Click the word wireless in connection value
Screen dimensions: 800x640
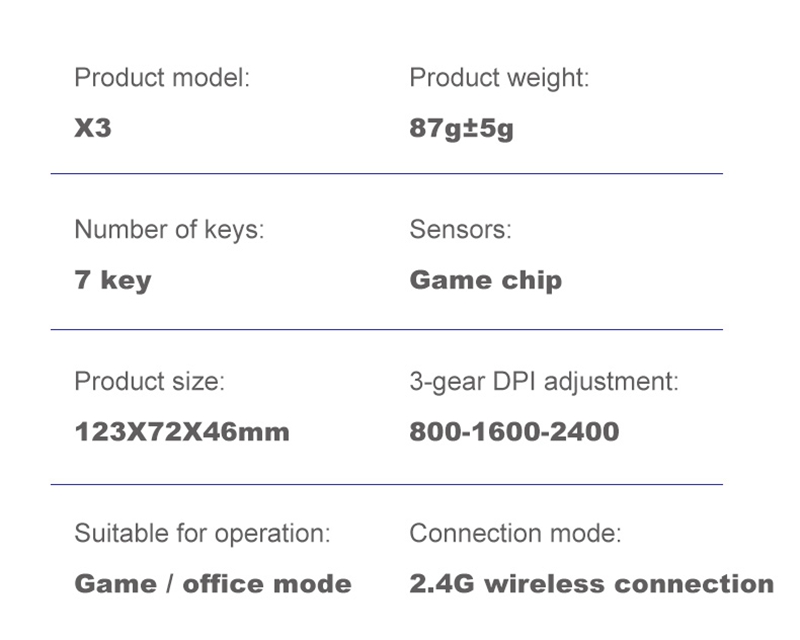[545, 584]
